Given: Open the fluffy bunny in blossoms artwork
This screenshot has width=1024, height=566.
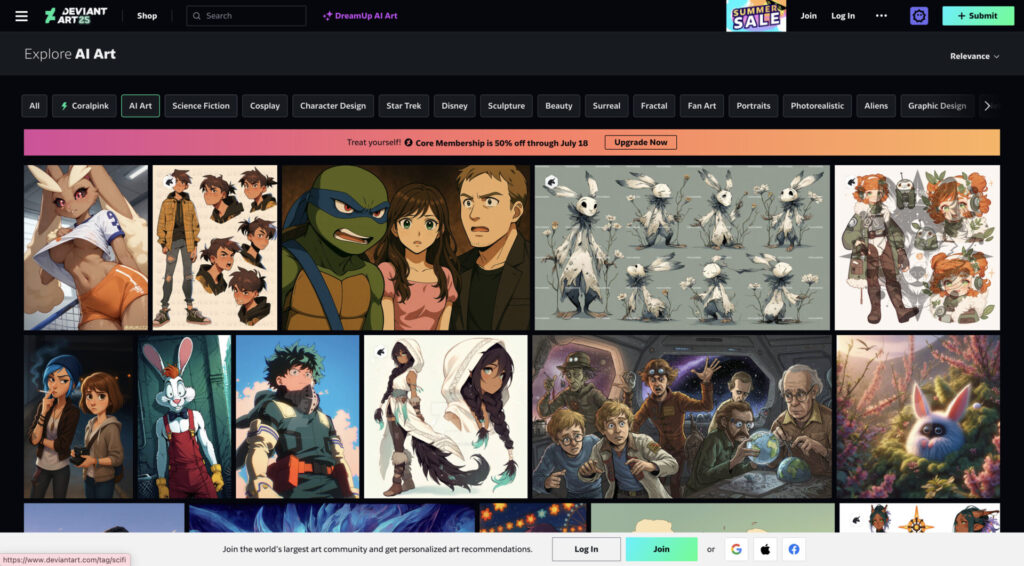Looking at the screenshot, I should [918, 417].
